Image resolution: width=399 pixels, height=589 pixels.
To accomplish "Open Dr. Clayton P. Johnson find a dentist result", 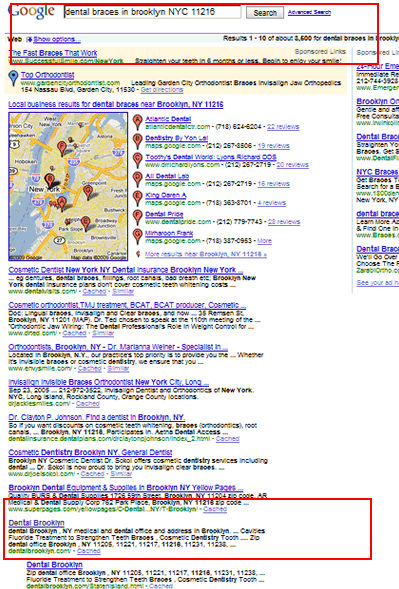I will (x=97, y=417).
